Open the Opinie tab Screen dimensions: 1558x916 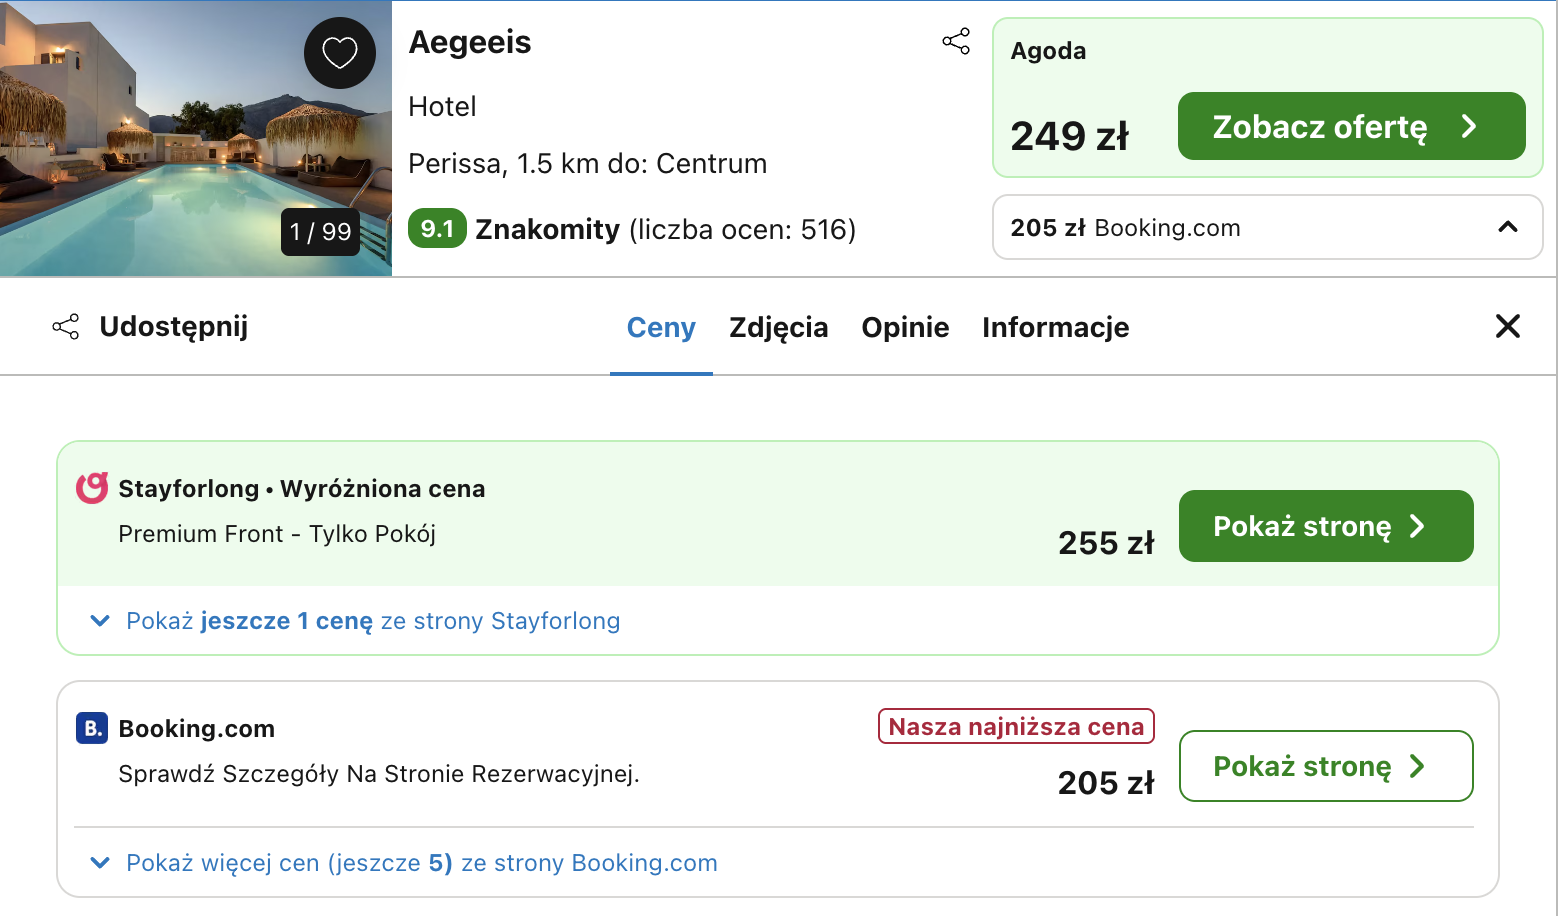tap(905, 327)
